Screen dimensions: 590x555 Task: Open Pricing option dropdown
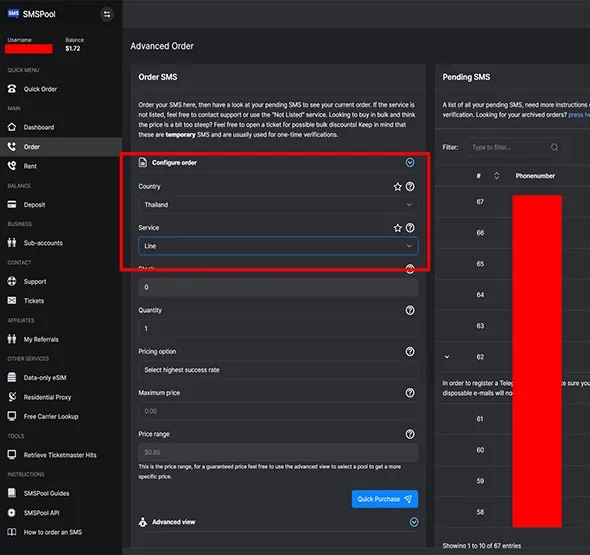tap(278, 370)
